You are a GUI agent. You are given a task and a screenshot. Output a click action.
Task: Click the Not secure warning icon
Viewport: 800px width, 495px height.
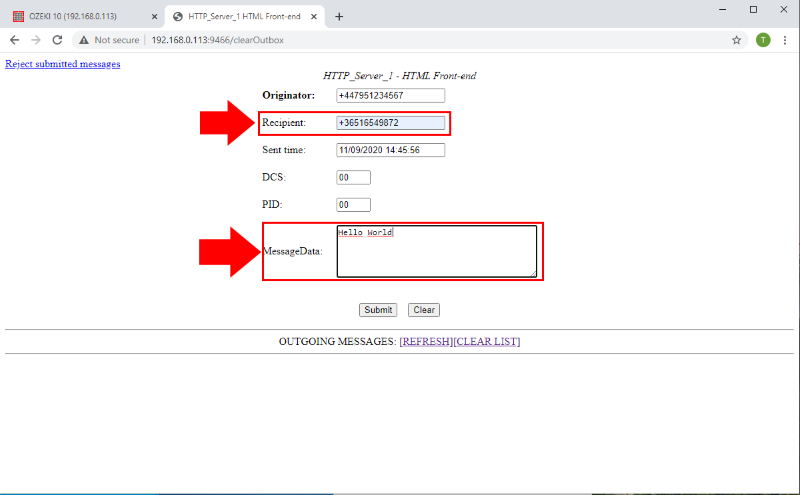click(84, 40)
